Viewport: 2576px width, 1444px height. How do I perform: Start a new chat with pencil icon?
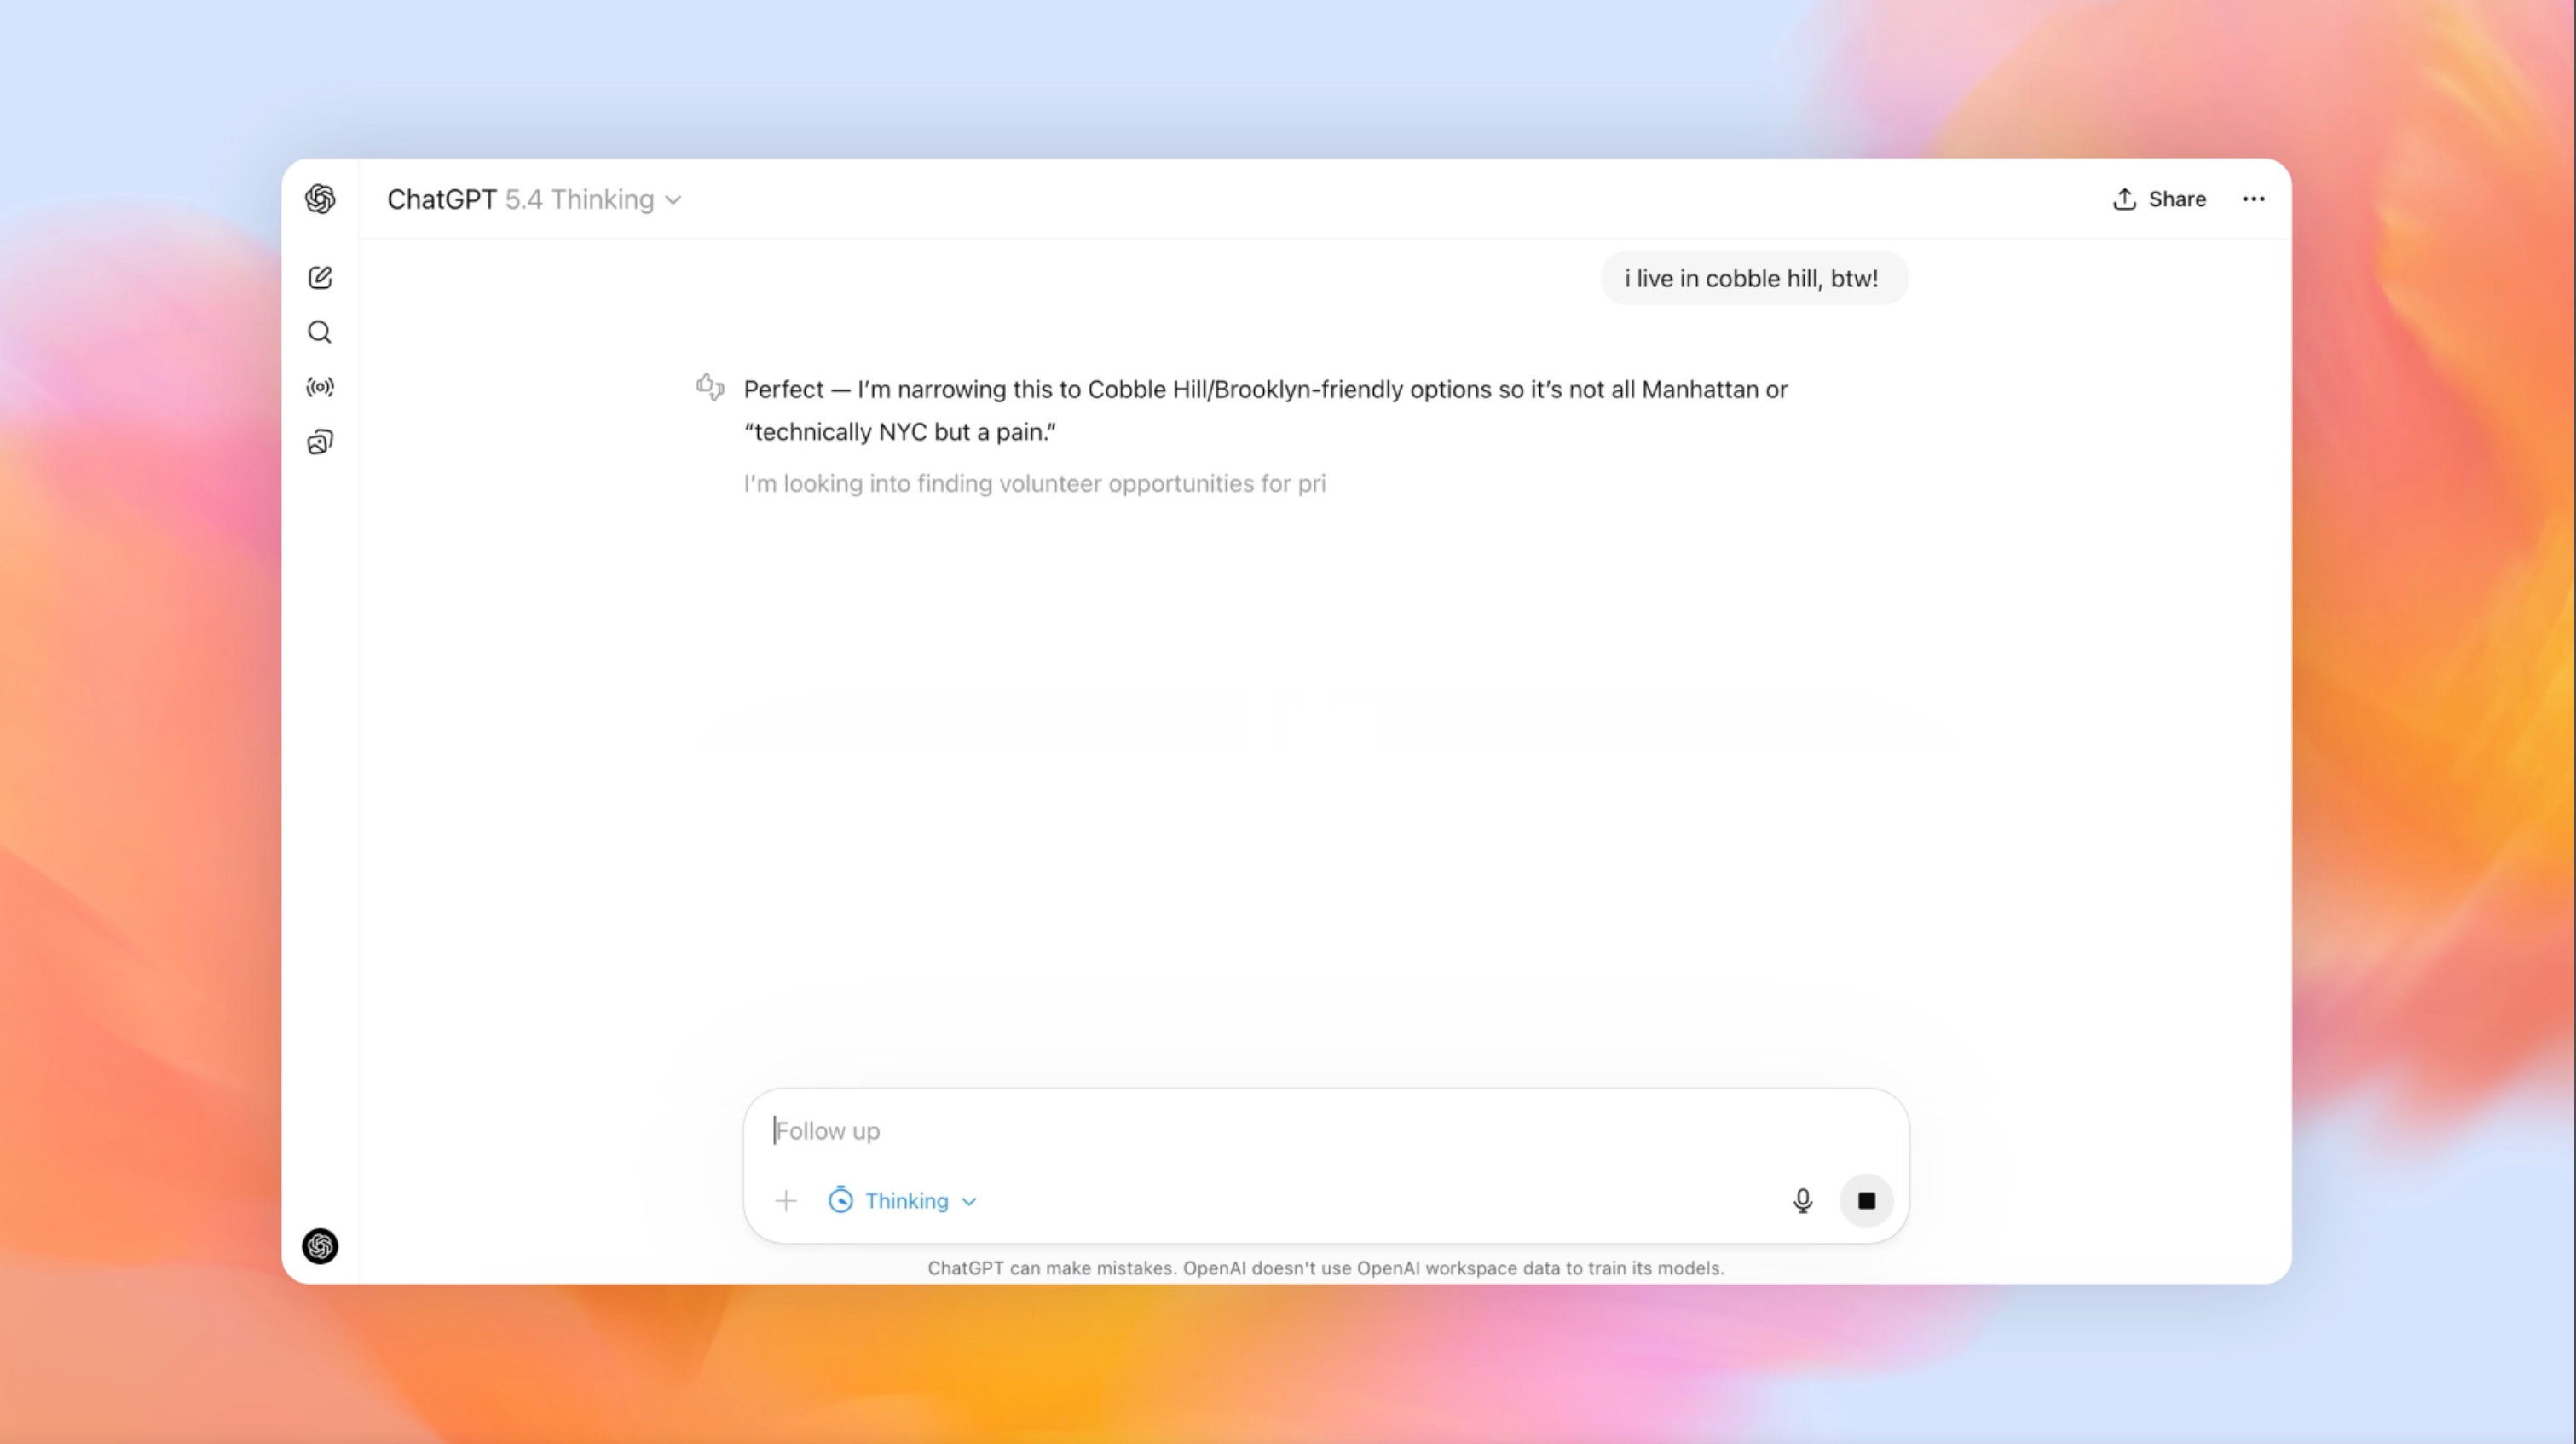coord(320,277)
